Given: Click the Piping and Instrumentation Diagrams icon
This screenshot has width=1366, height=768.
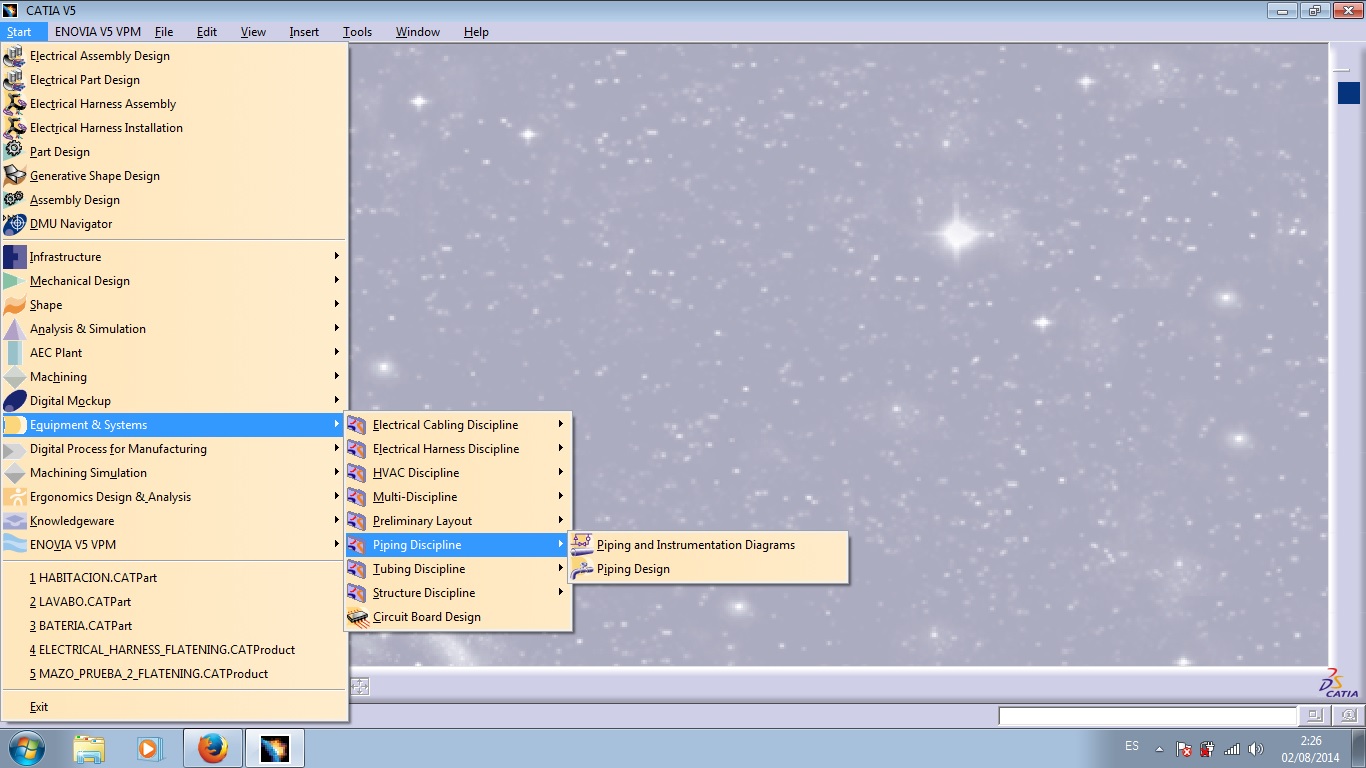Looking at the screenshot, I should click(x=581, y=545).
